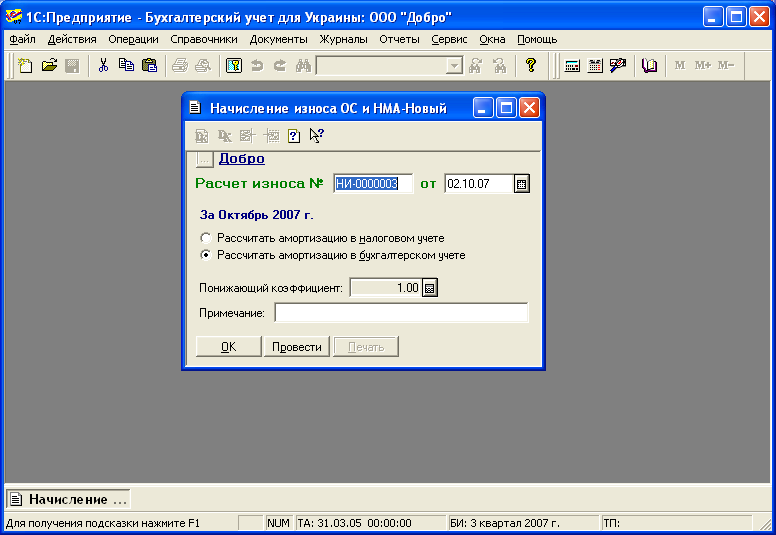Click the fourth dialog toolbar icon with dotted frame
776x535 pixels.
click(x=271, y=136)
